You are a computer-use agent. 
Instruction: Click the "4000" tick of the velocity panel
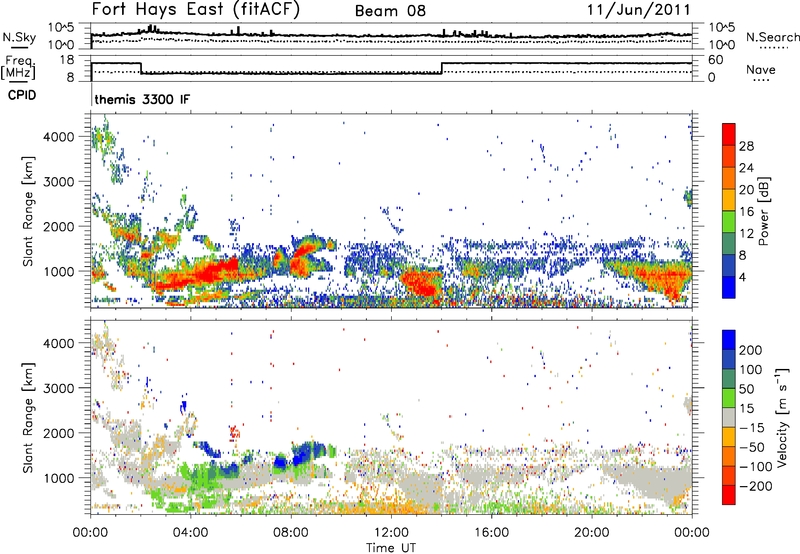pos(59,343)
